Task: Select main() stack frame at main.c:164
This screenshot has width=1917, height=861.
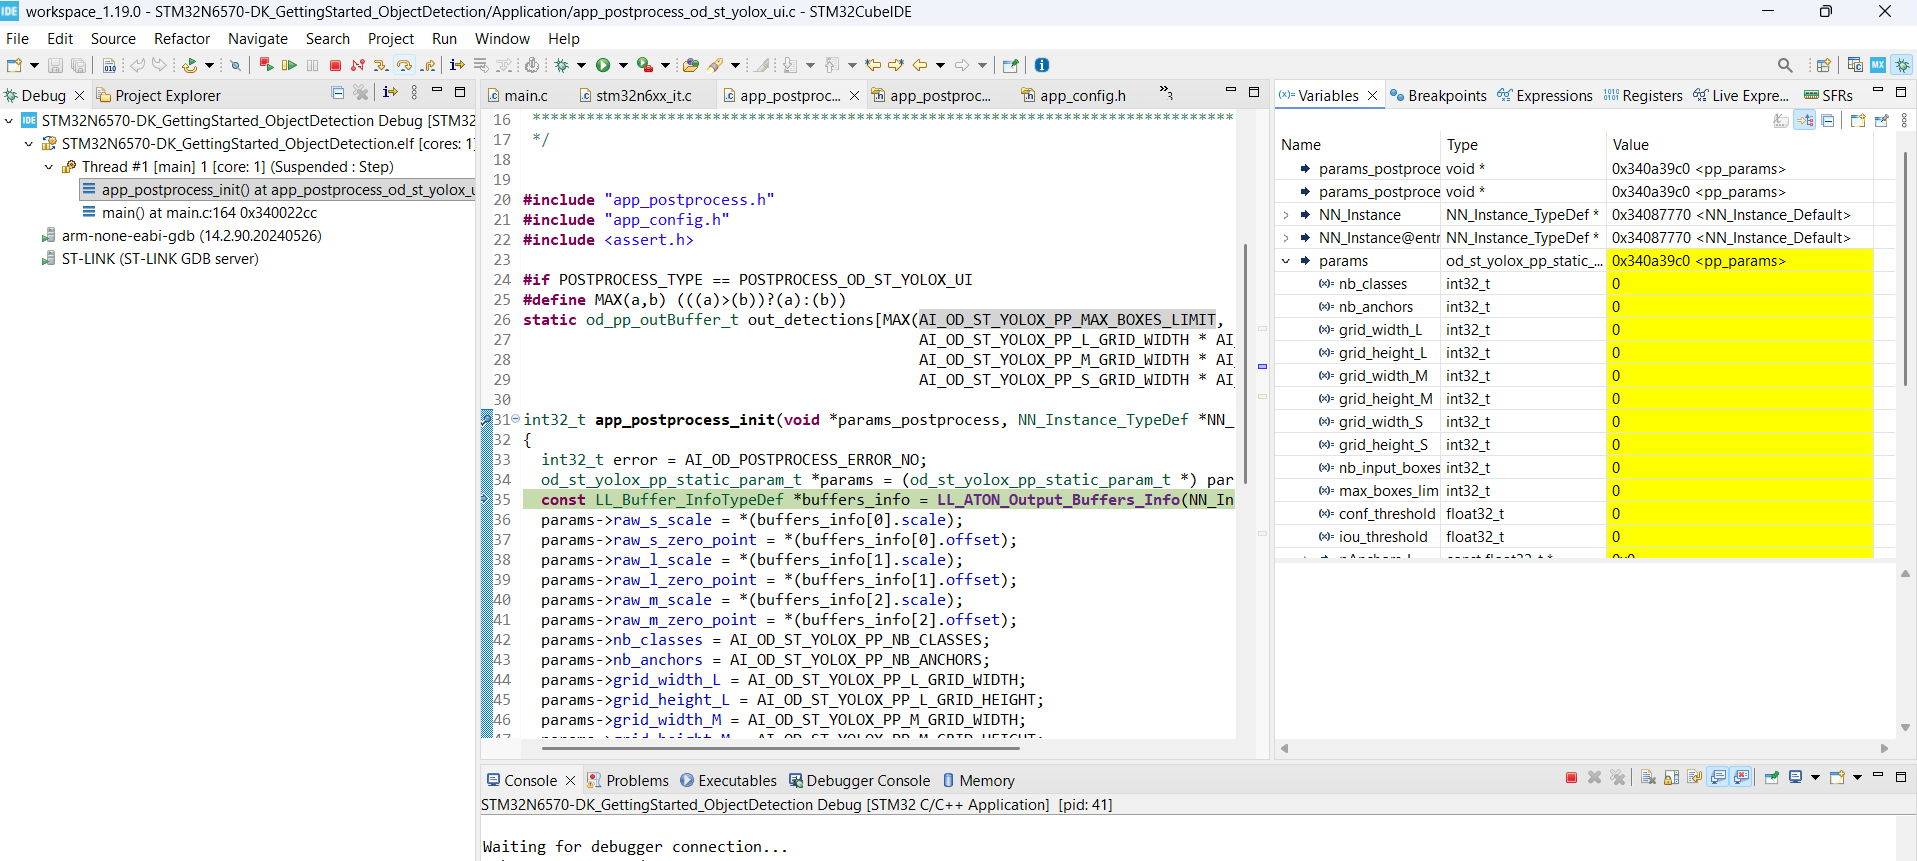Action: 208,213
